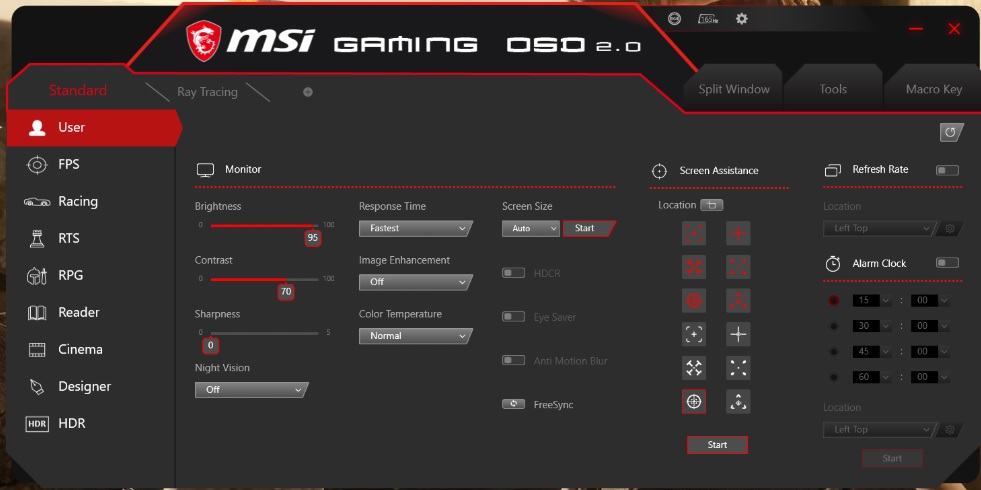Open gear beside Alarm Clock location dropdown
Screen dimensions: 981x490
950,429
